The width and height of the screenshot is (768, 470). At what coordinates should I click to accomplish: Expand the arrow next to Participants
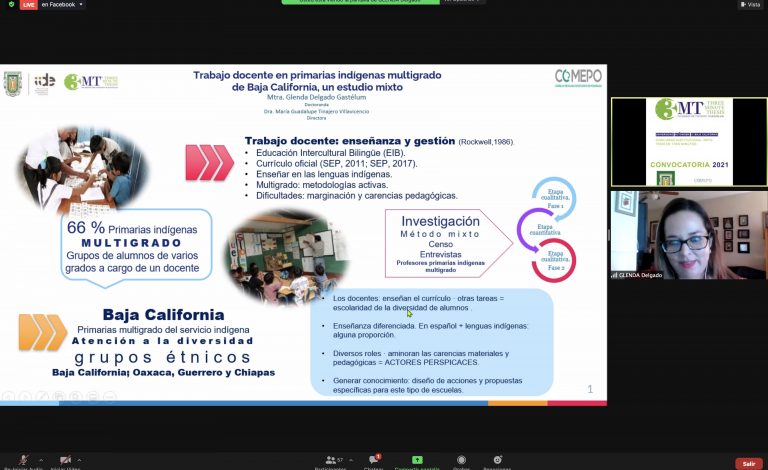[347, 460]
